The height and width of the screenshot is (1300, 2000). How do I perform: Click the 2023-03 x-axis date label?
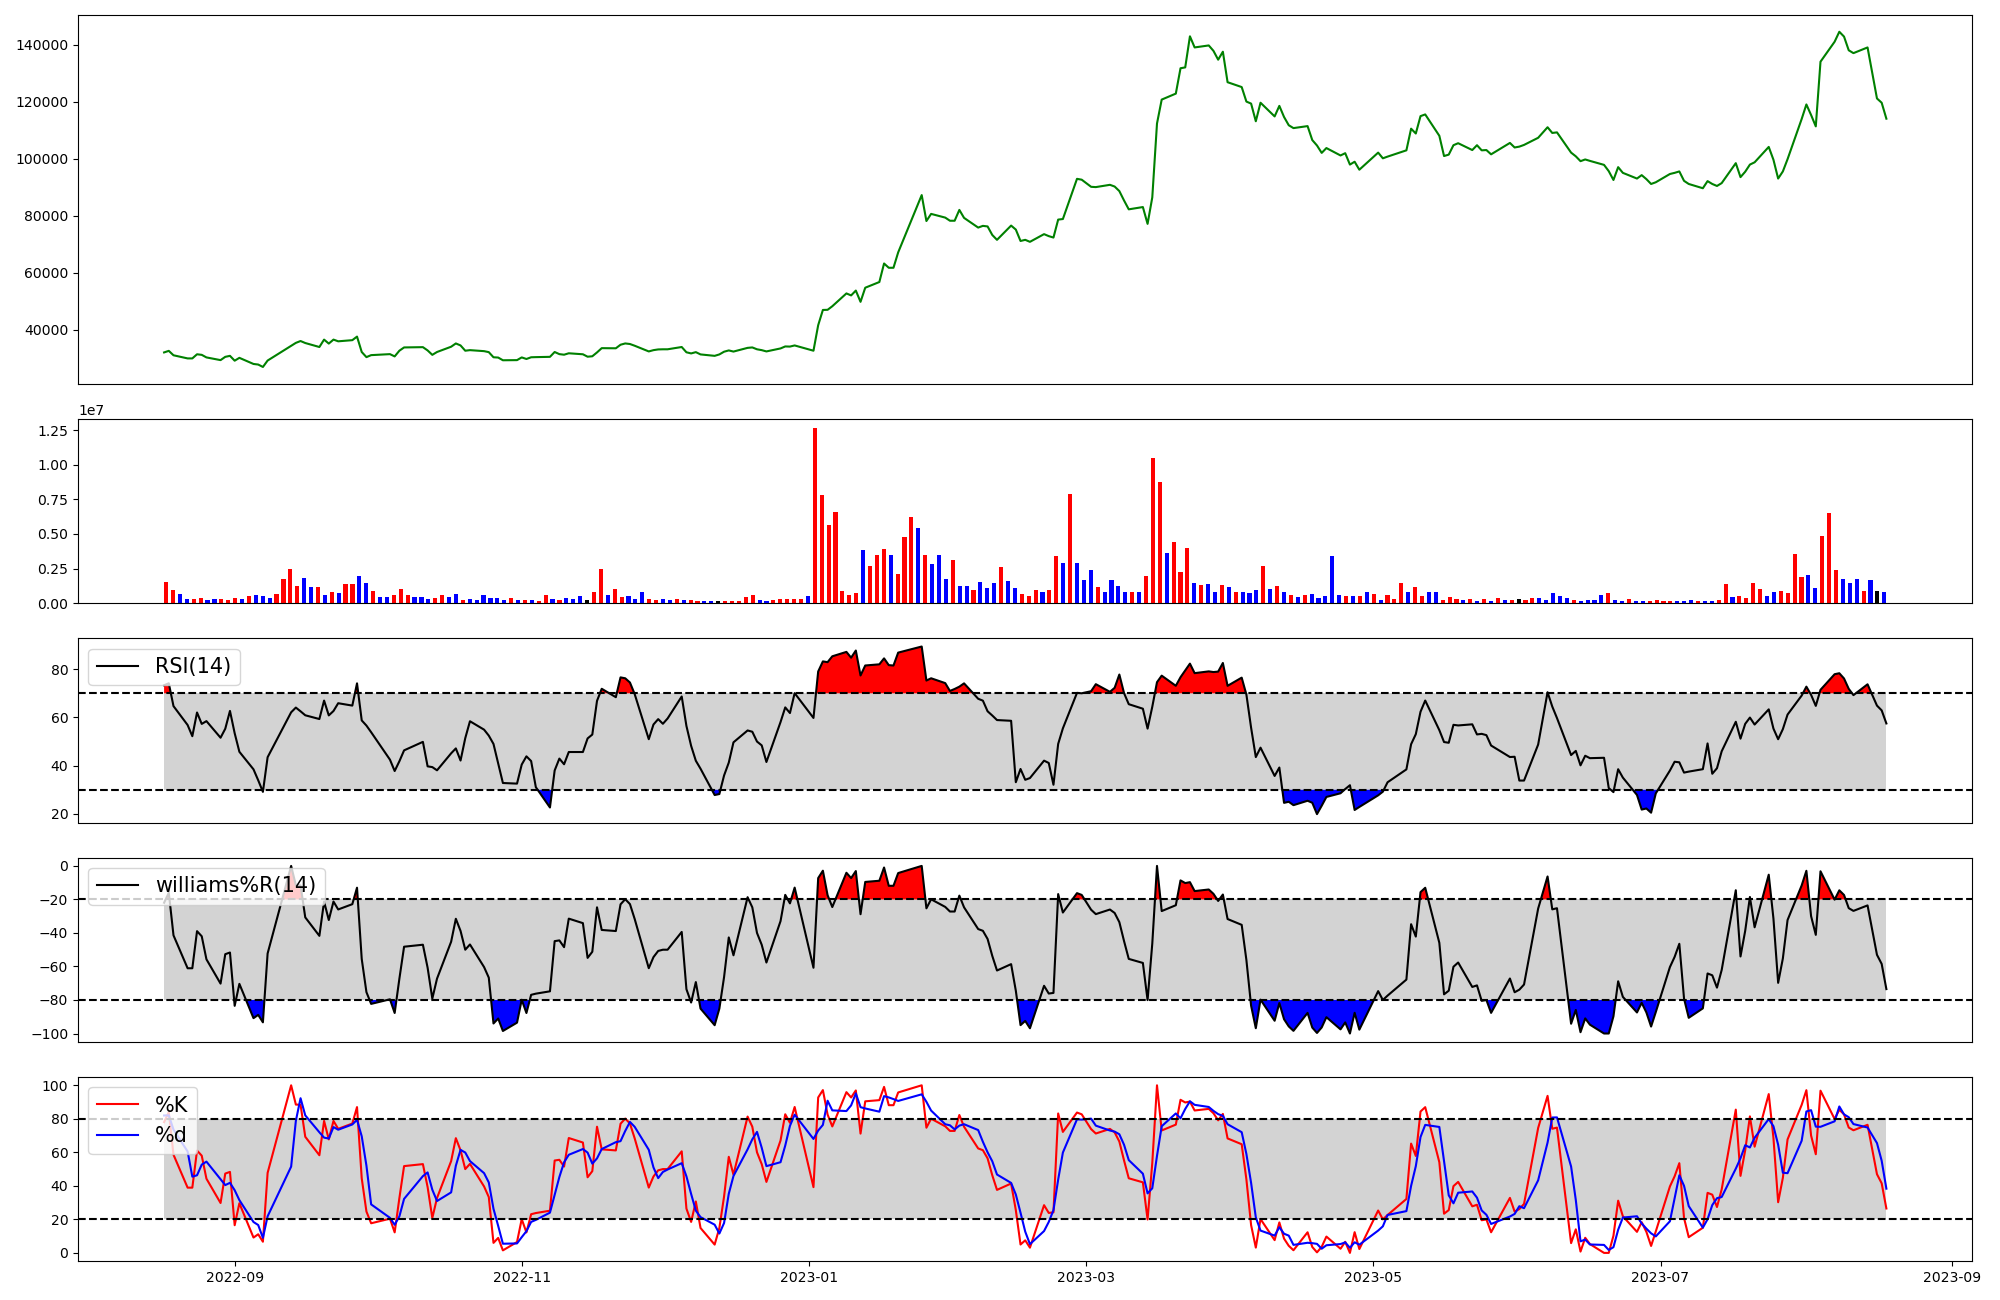[x=1086, y=1277]
